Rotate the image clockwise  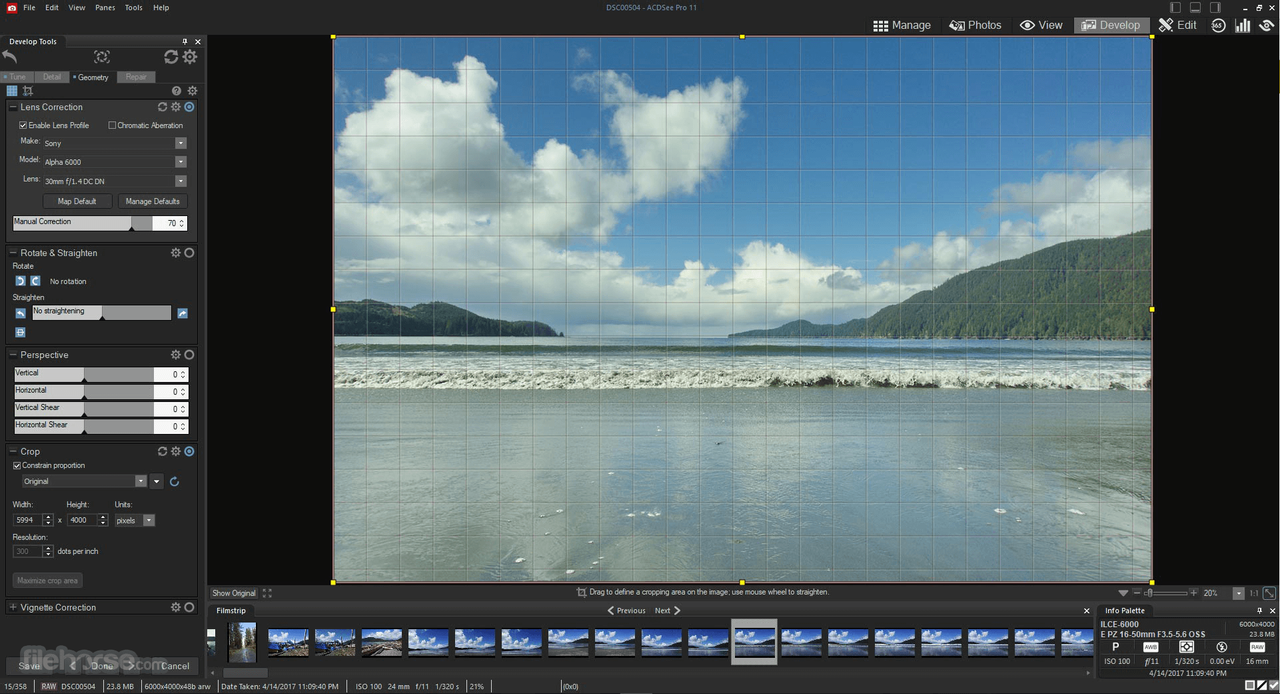(34, 281)
